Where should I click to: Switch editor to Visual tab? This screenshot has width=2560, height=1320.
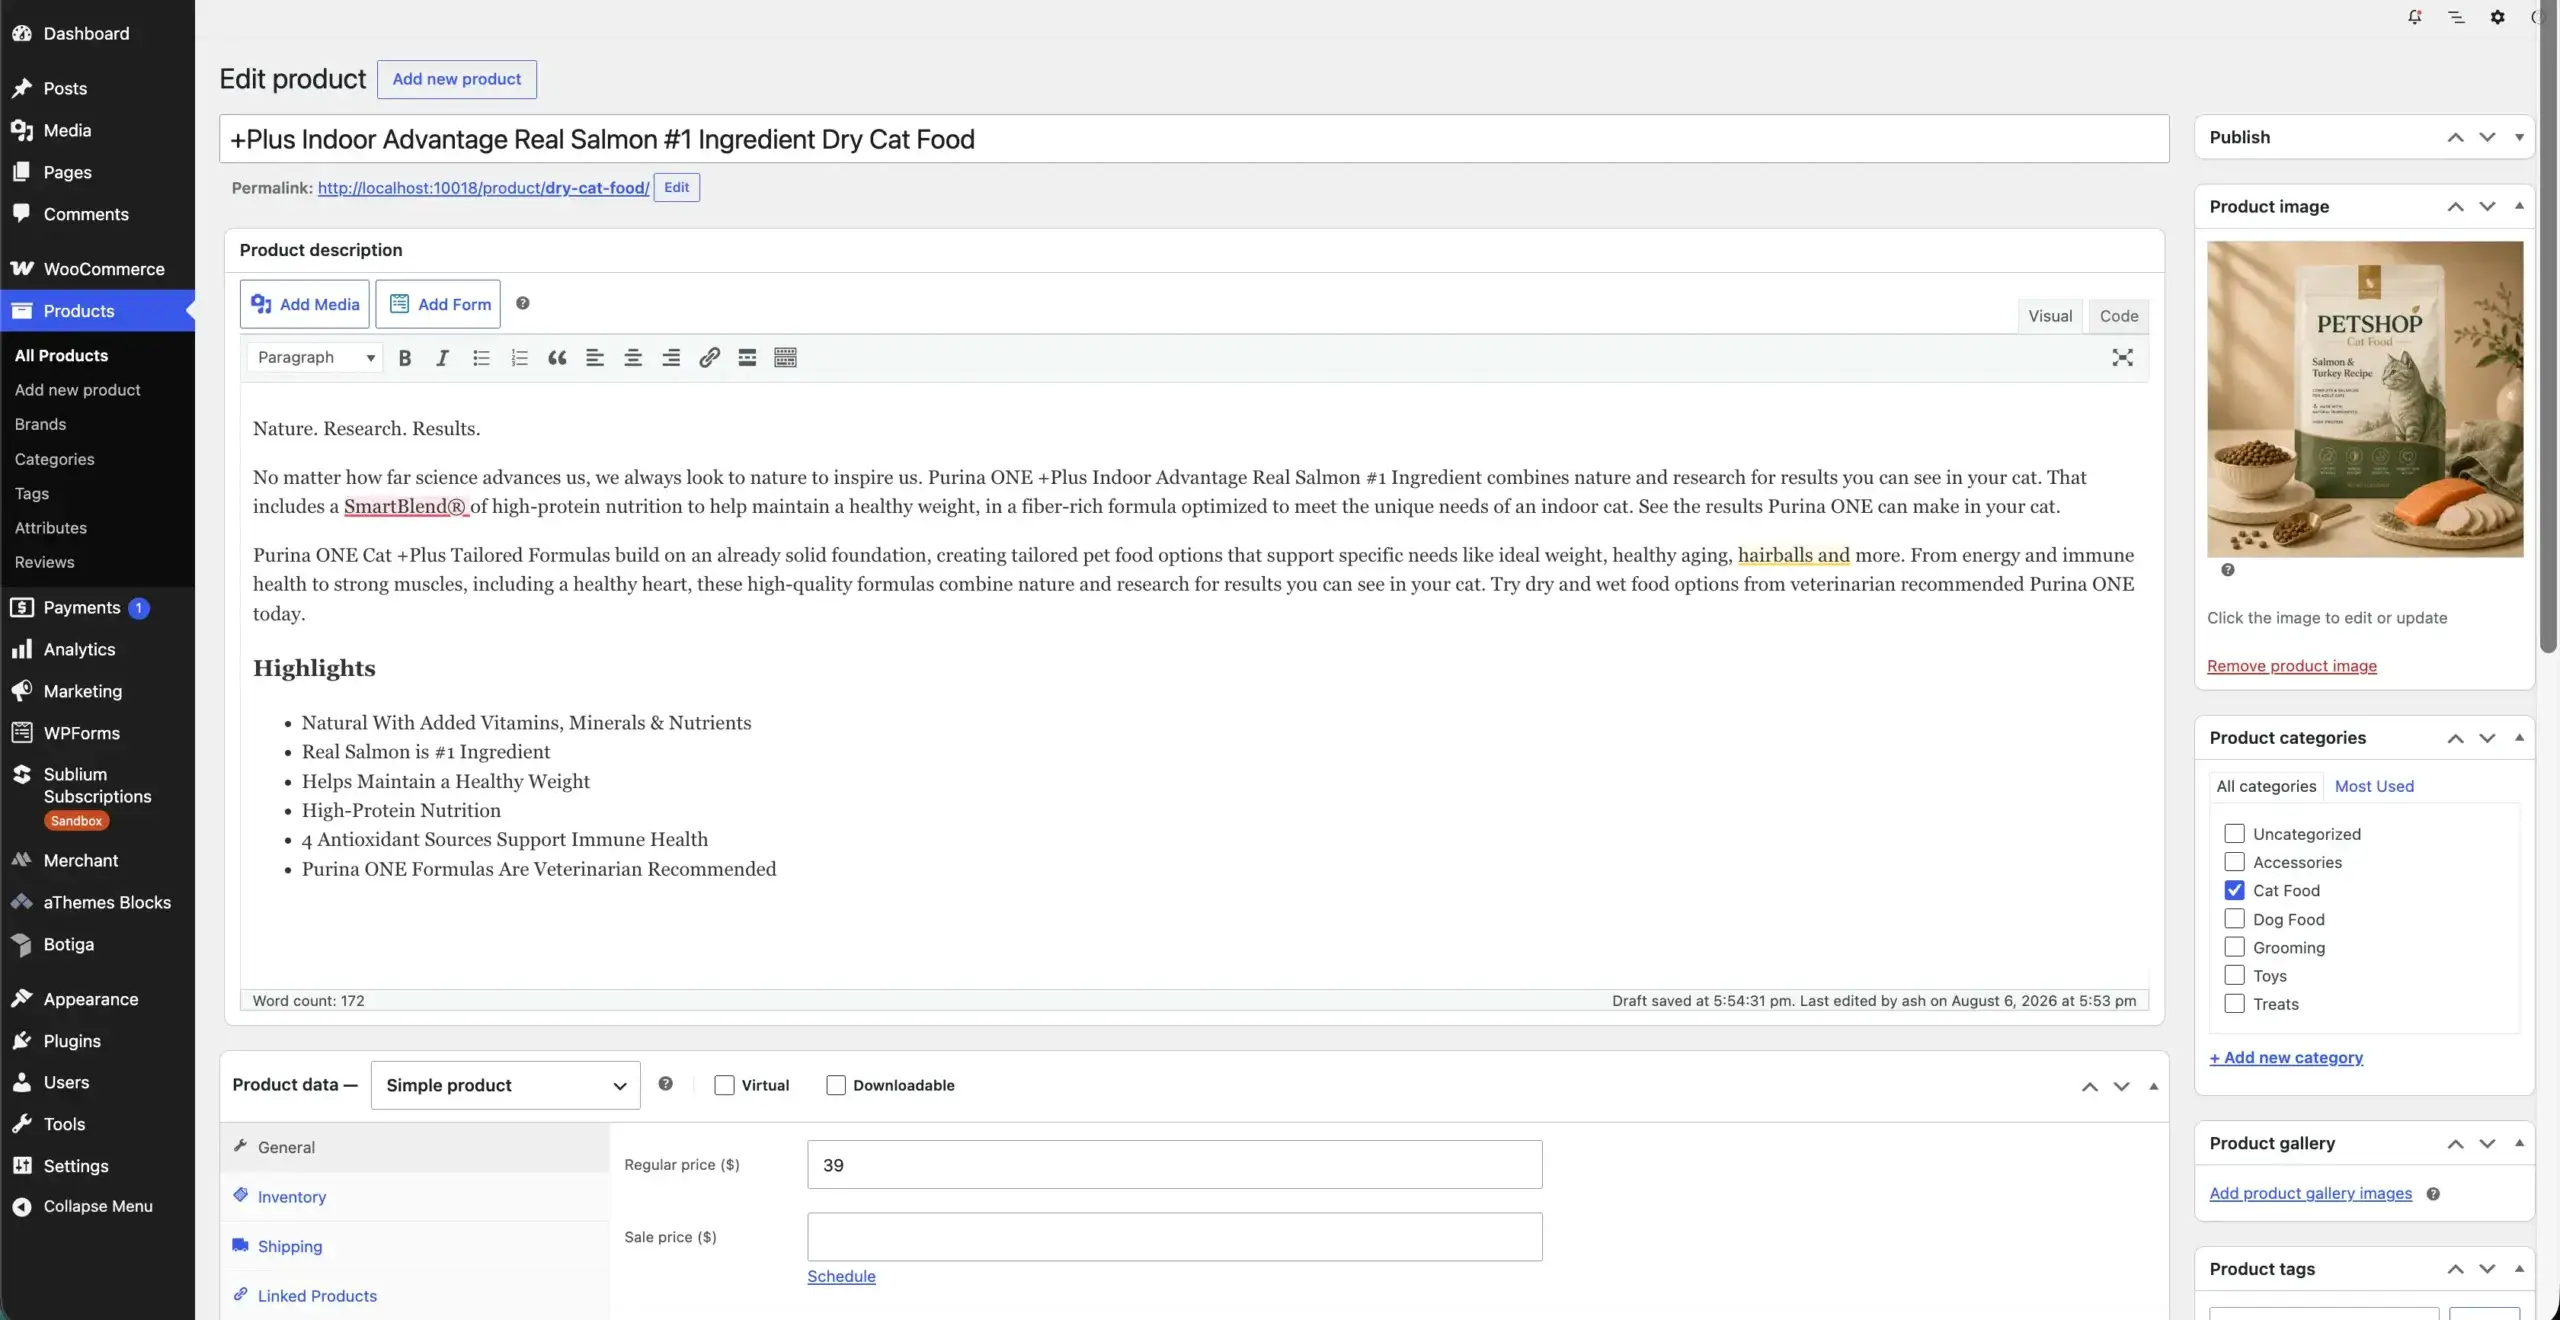[x=2050, y=316]
